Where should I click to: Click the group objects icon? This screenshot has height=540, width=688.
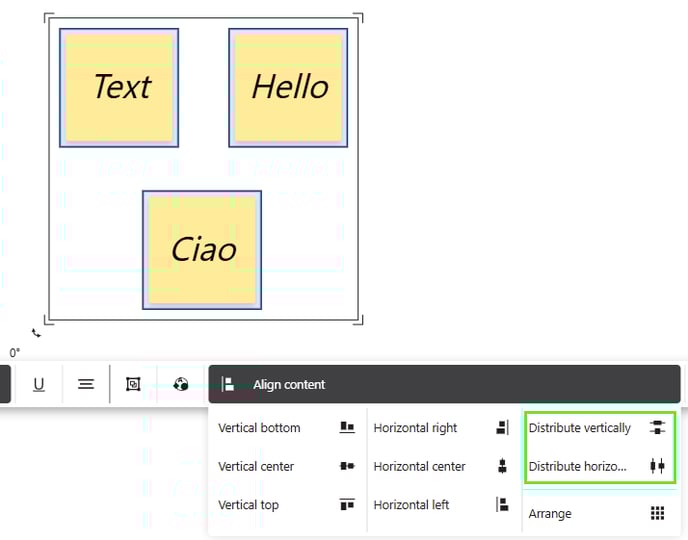133,384
